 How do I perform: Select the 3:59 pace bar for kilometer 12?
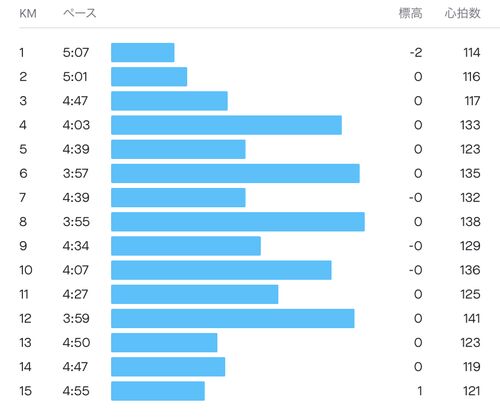(233, 318)
